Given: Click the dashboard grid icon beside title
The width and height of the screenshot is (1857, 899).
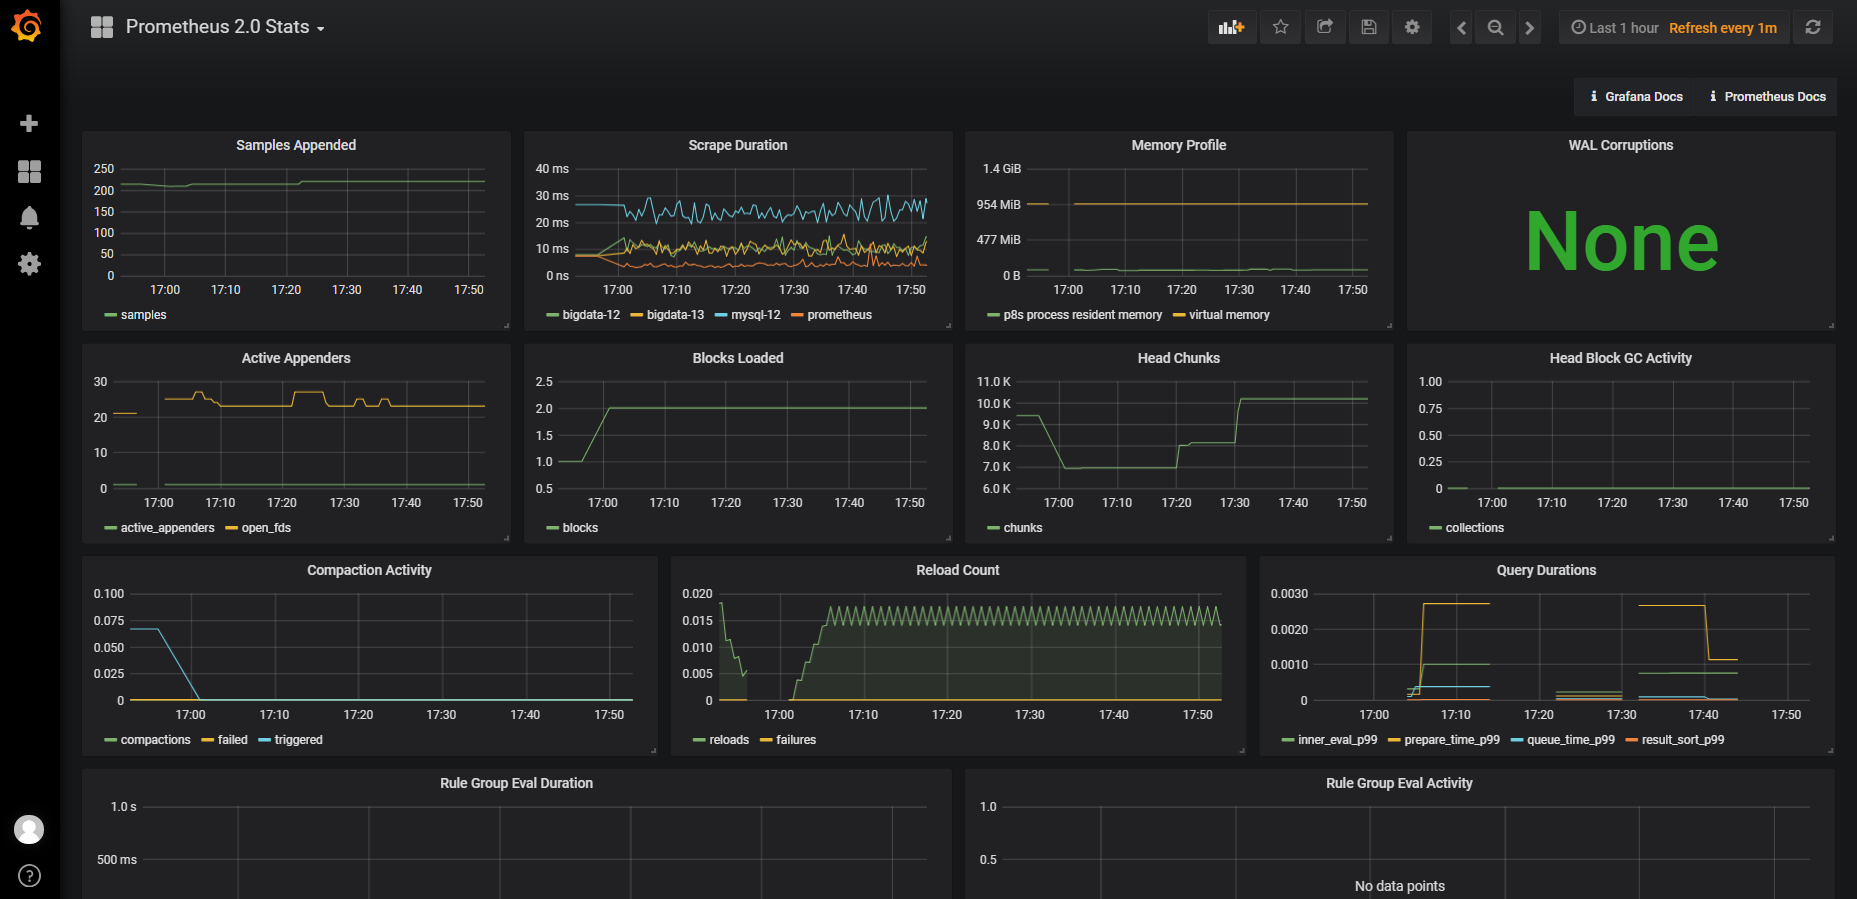Looking at the screenshot, I should click(102, 27).
